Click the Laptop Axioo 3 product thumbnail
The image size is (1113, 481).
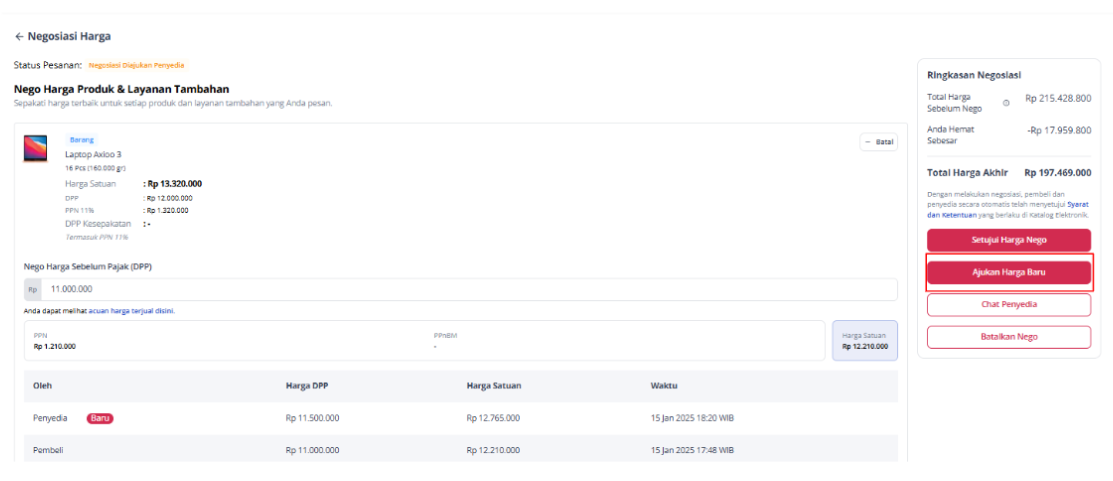click(35, 149)
